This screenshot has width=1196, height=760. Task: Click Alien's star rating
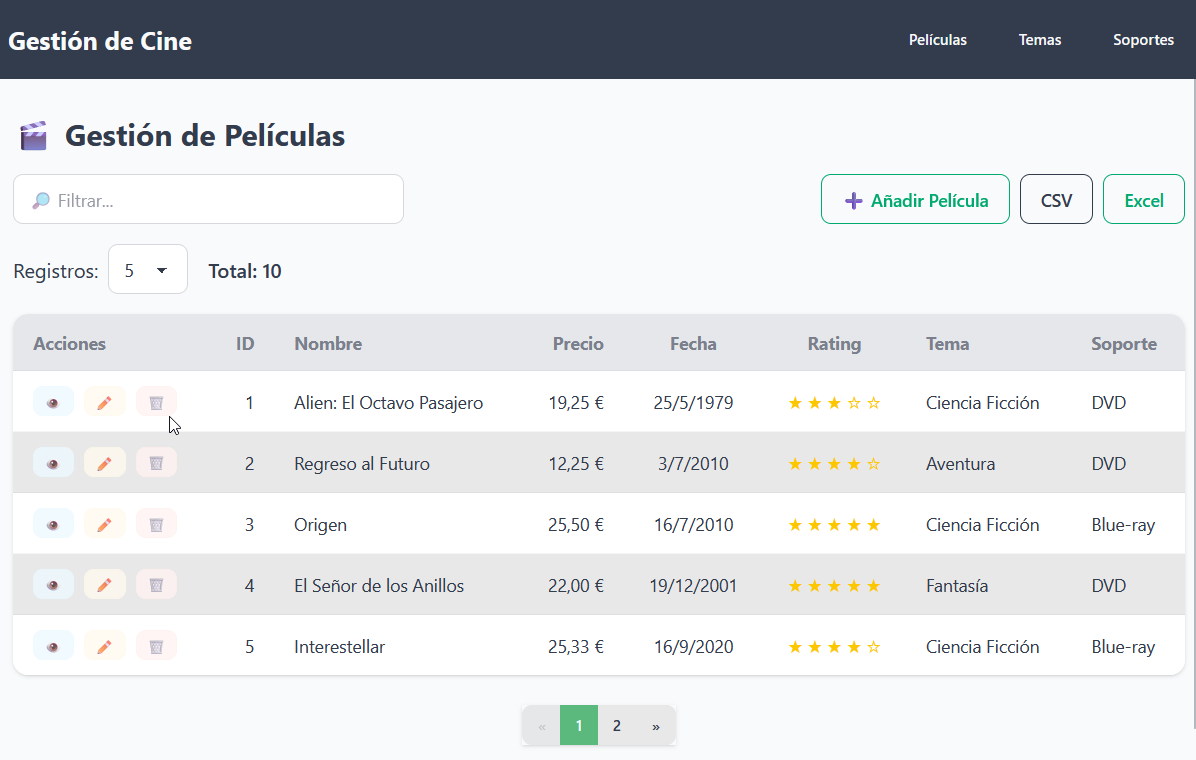point(834,403)
